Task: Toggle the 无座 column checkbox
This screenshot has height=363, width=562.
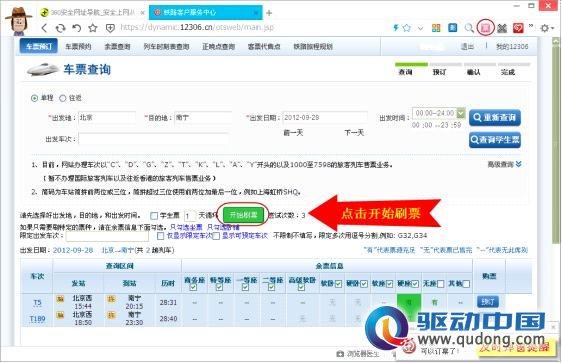Action: [x=440, y=284]
